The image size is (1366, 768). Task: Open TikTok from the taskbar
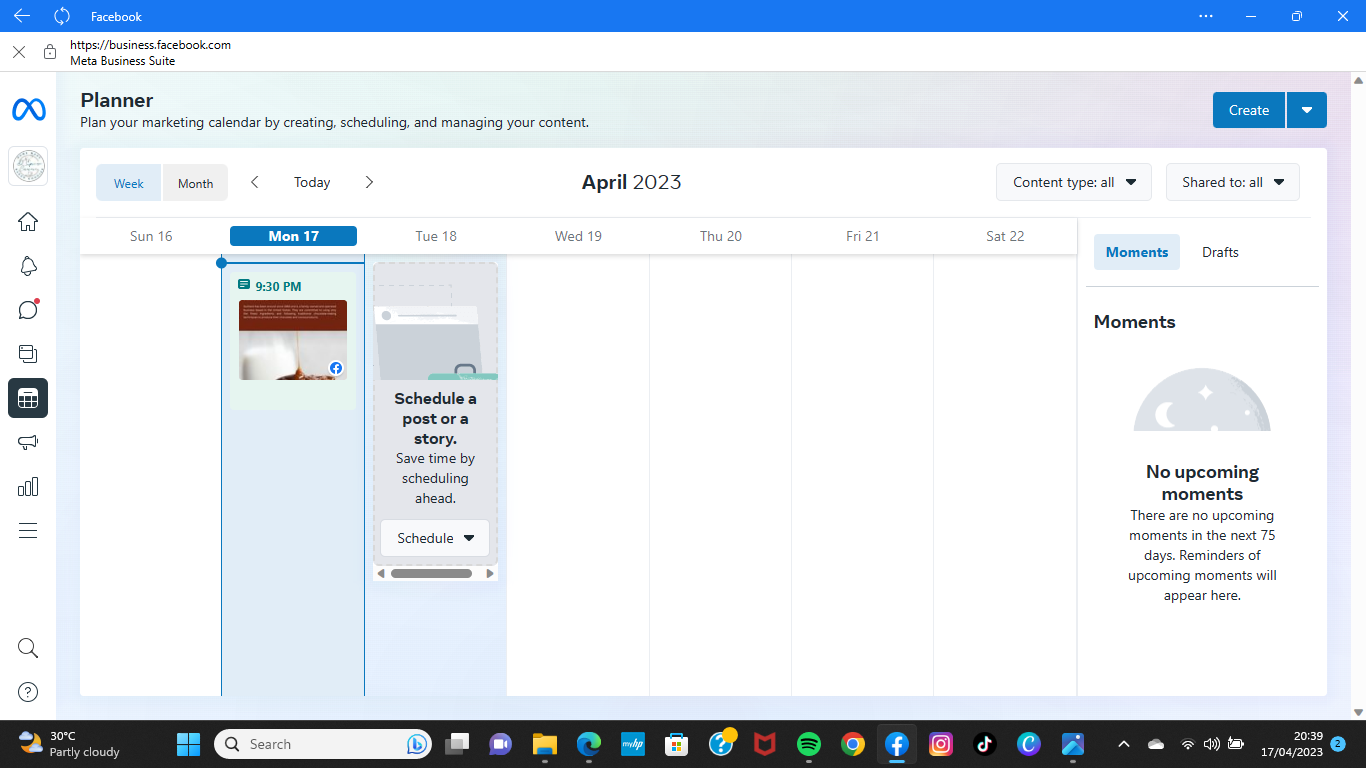tap(985, 744)
